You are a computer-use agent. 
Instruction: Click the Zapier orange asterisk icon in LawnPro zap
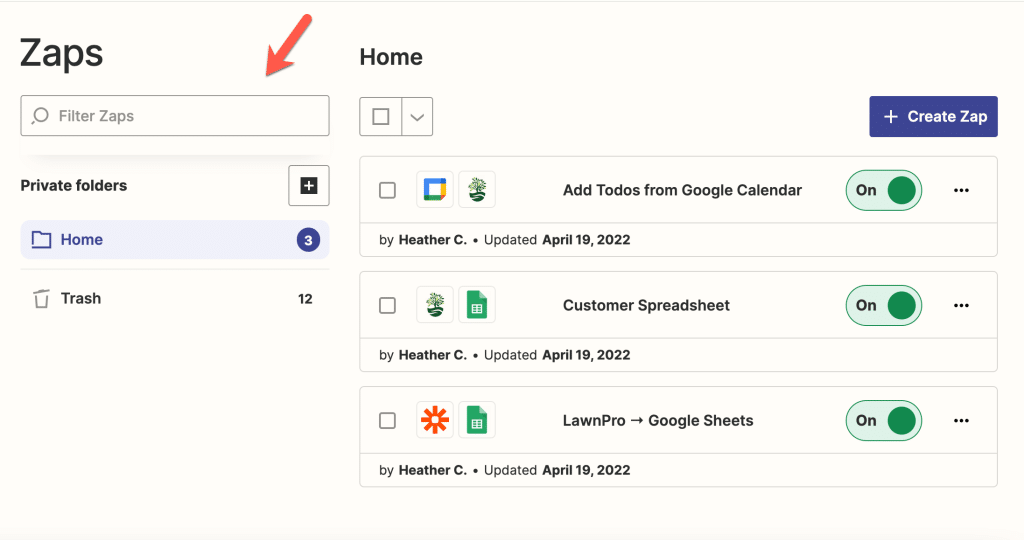pos(435,420)
